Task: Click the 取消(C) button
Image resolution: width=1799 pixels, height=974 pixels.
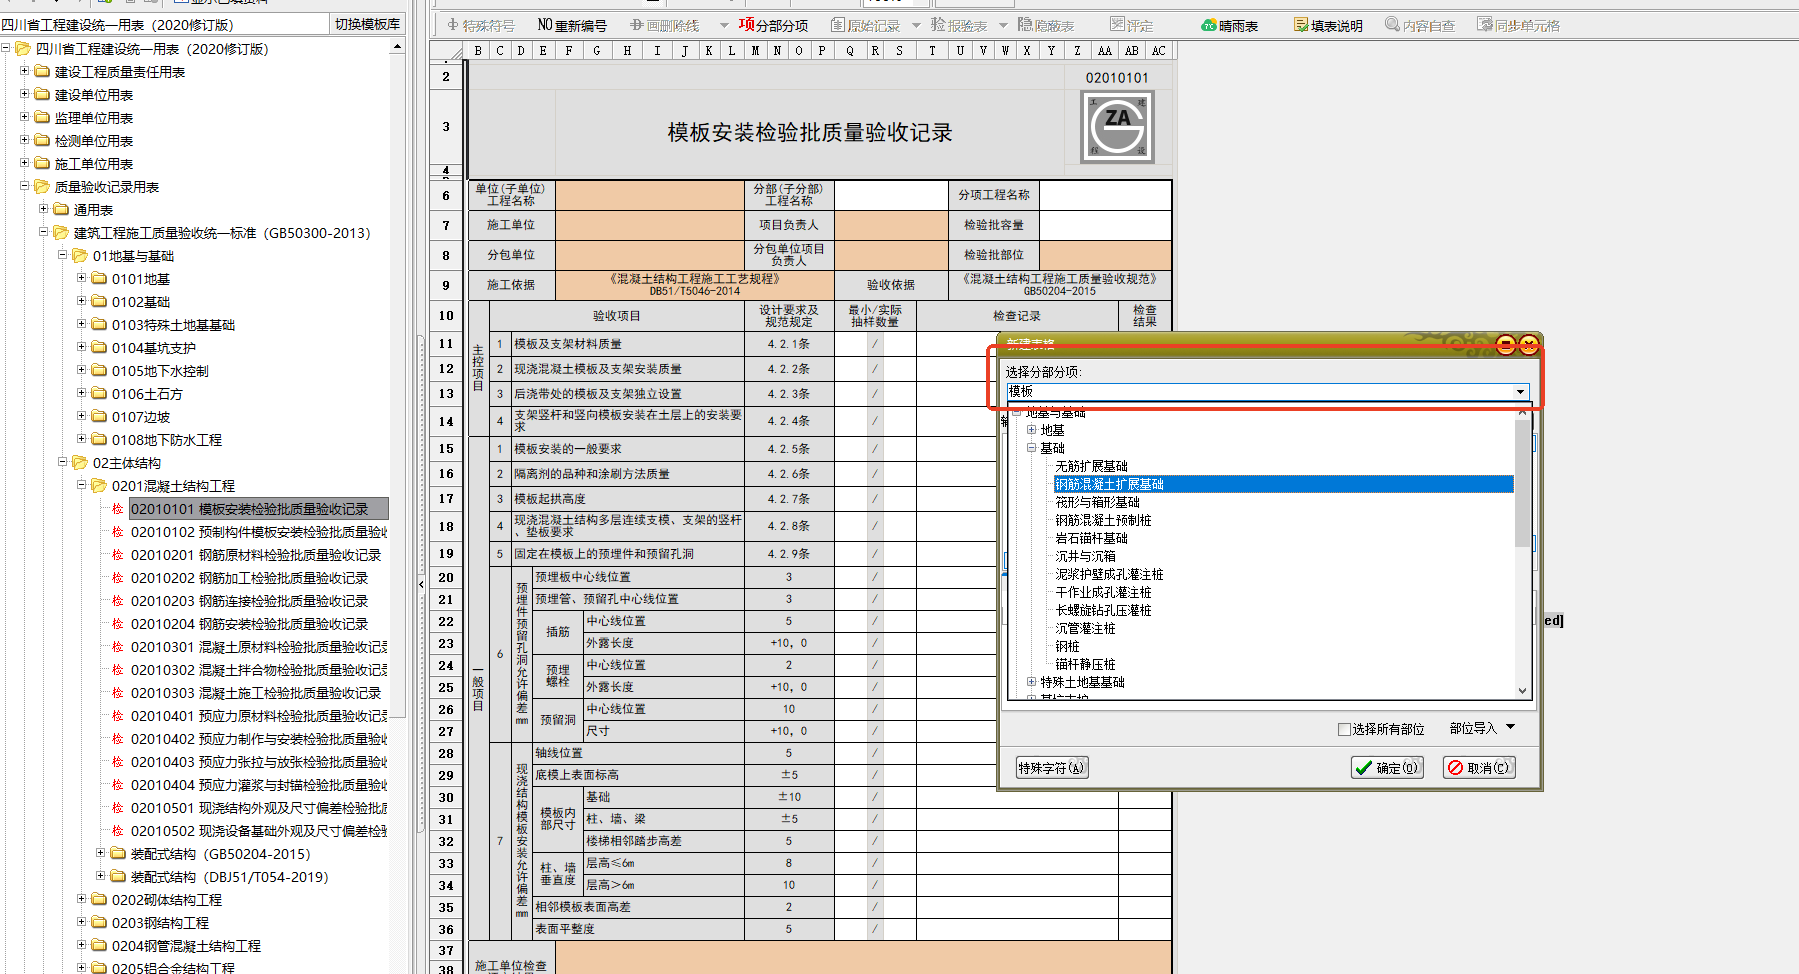Action: click(1479, 768)
